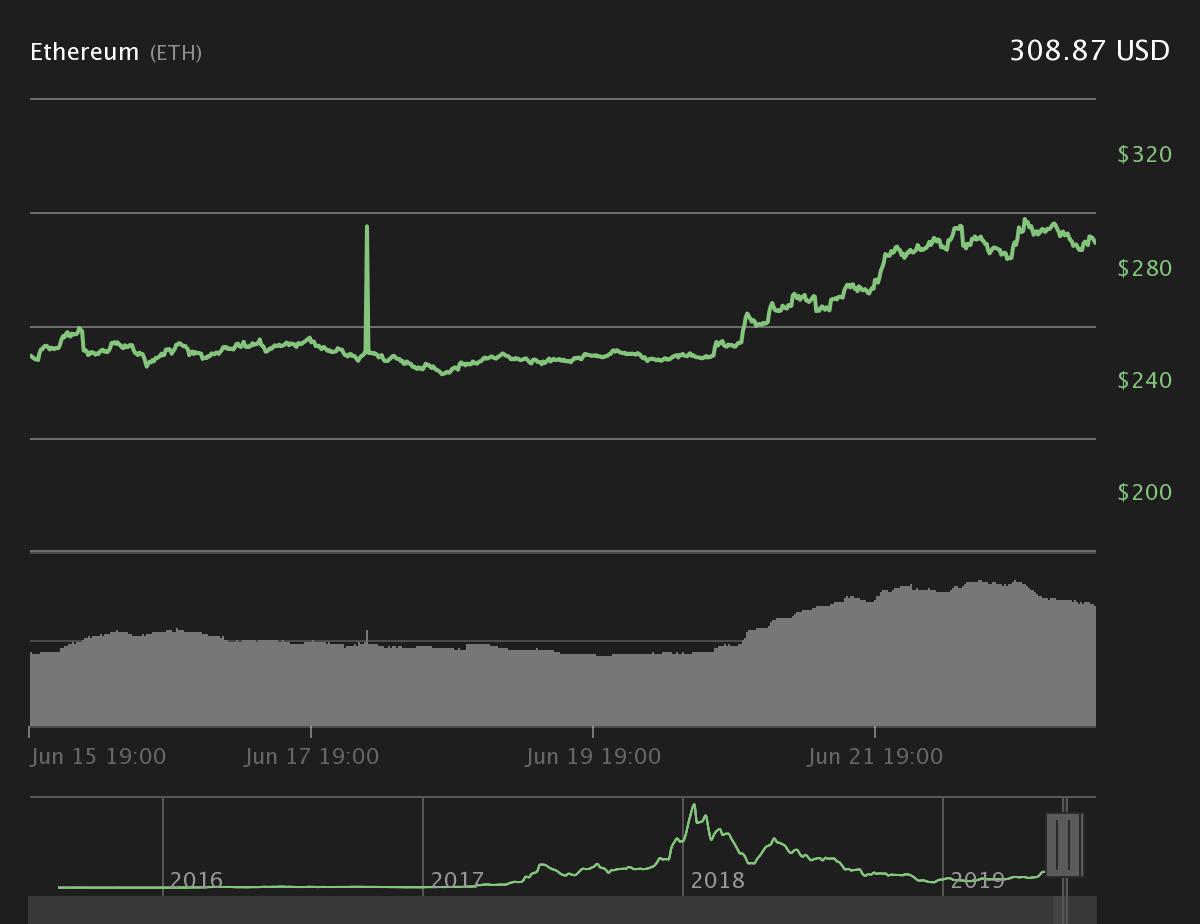This screenshot has width=1200, height=924.
Task: Click the Jun 19 19:00 time label
Action: pyautogui.click(x=594, y=757)
